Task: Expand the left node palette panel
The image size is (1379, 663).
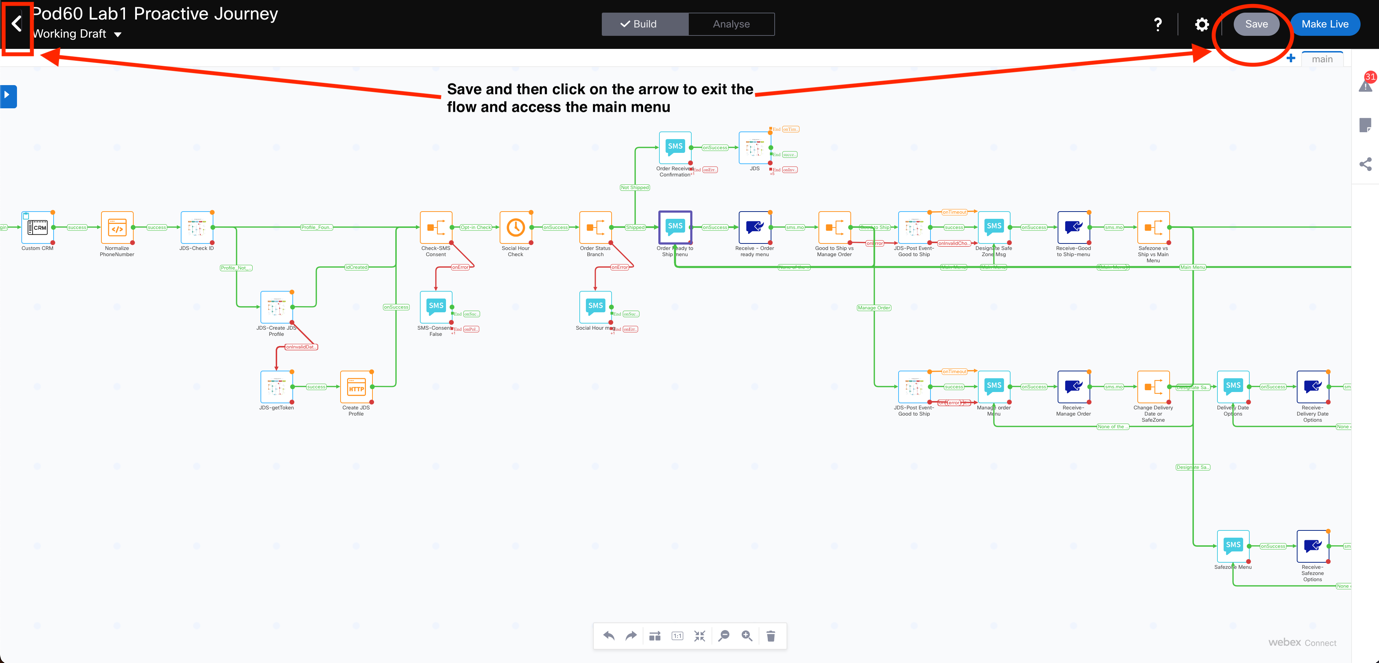Action: tap(8, 96)
